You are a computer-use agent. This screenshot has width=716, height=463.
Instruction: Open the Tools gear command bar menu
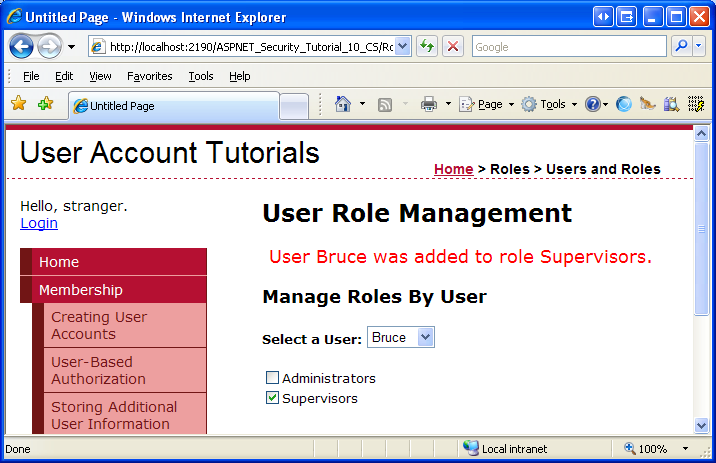coord(549,105)
